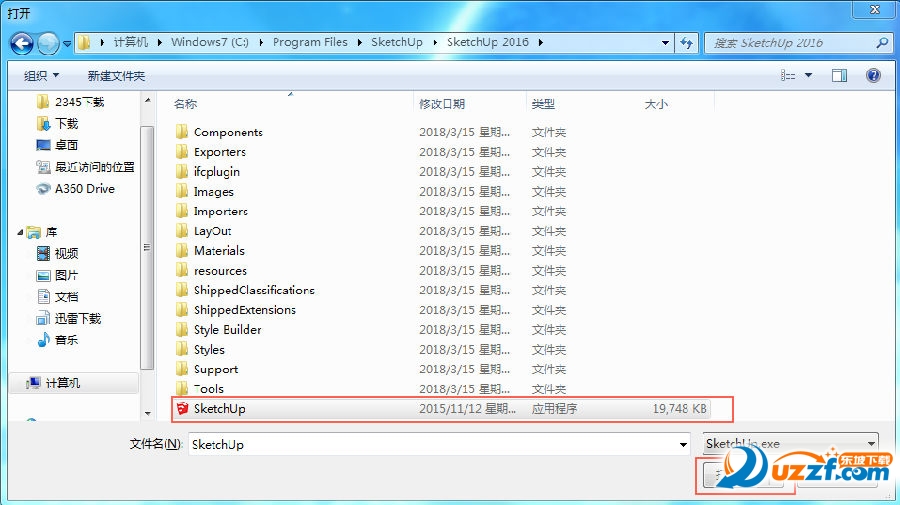Open the 组织 menu

point(41,75)
